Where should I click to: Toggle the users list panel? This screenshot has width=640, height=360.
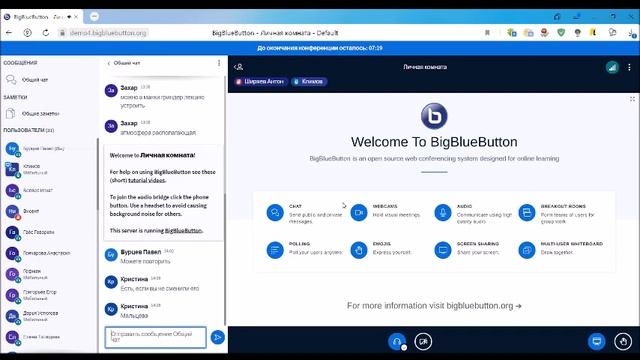tap(239, 67)
